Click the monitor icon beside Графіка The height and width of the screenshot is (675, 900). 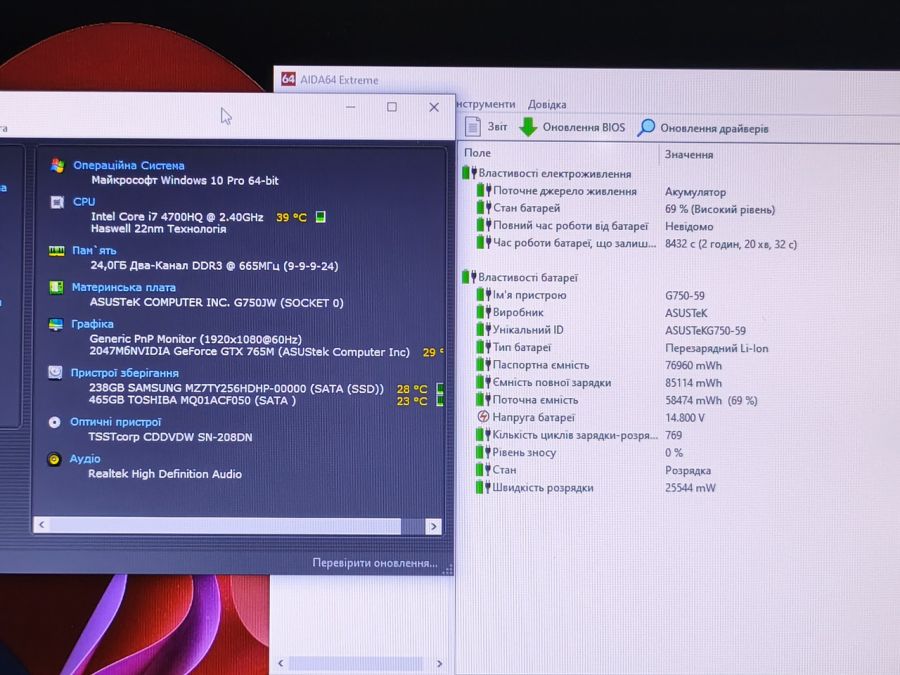[56, 324]
